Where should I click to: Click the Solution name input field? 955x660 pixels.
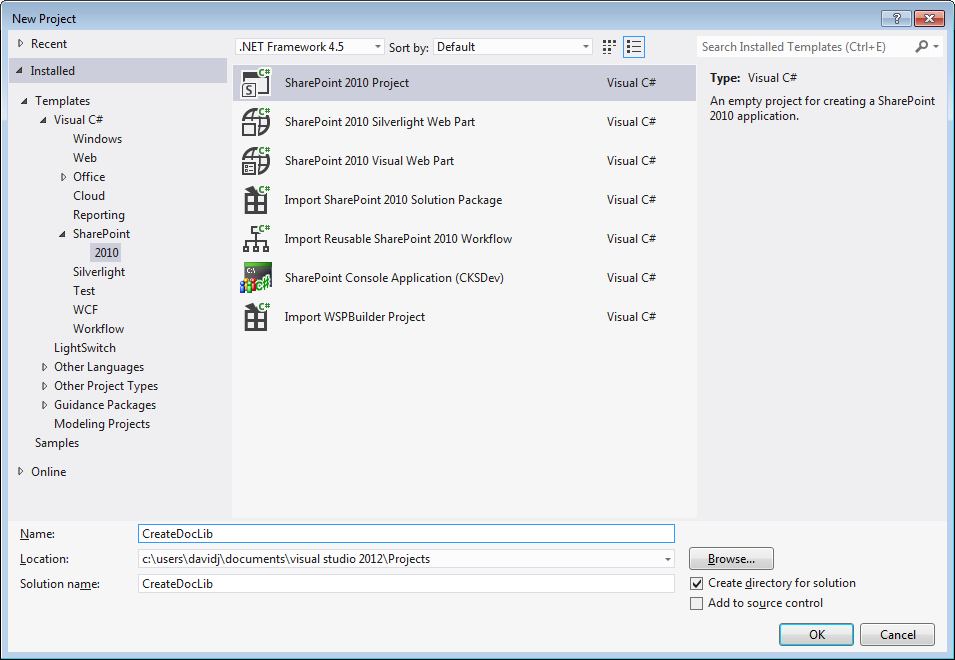tap(406, 583)
